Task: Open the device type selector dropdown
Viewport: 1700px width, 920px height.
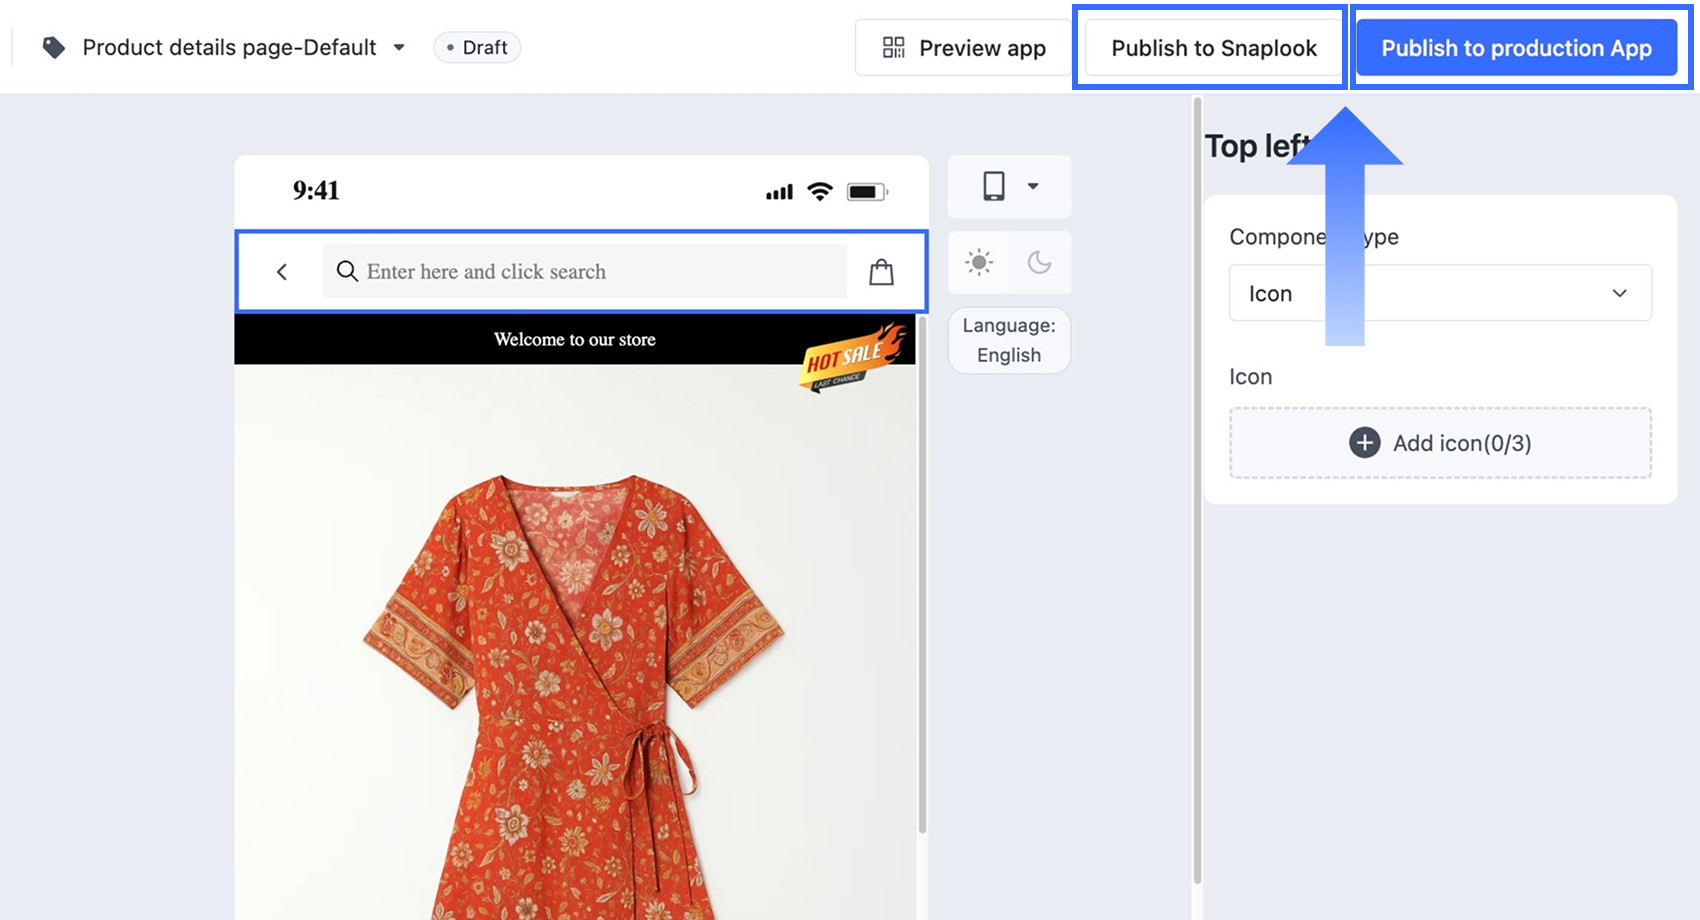Action: click(1009, 186)
